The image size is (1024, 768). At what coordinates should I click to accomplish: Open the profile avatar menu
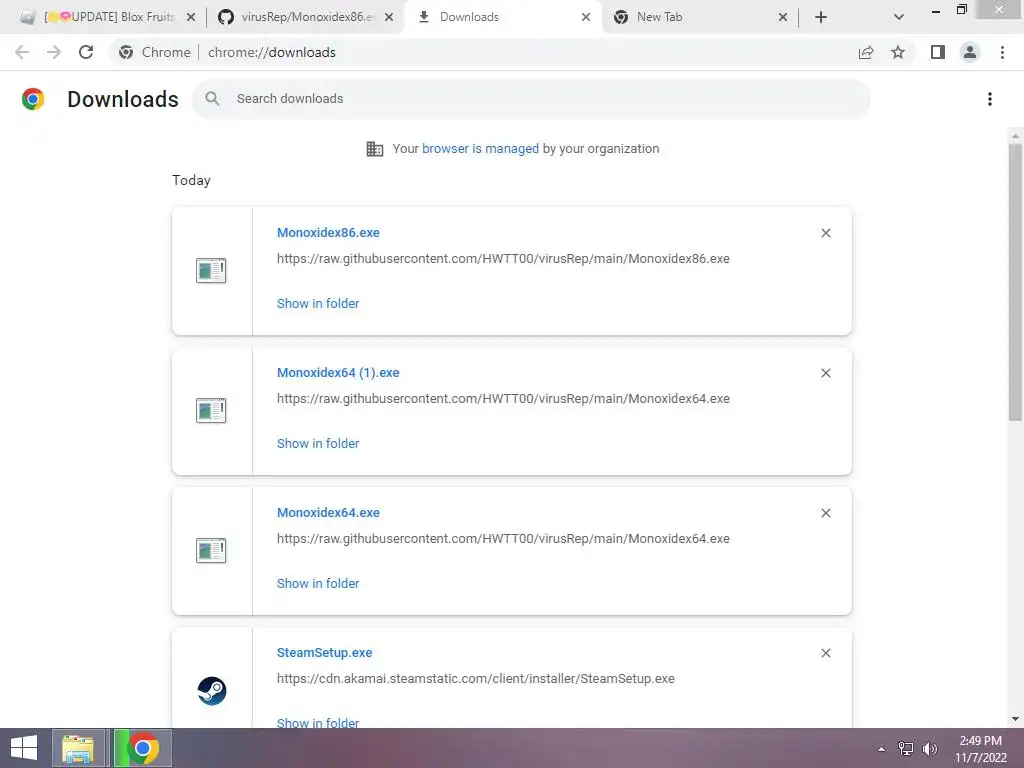[970, 52]
